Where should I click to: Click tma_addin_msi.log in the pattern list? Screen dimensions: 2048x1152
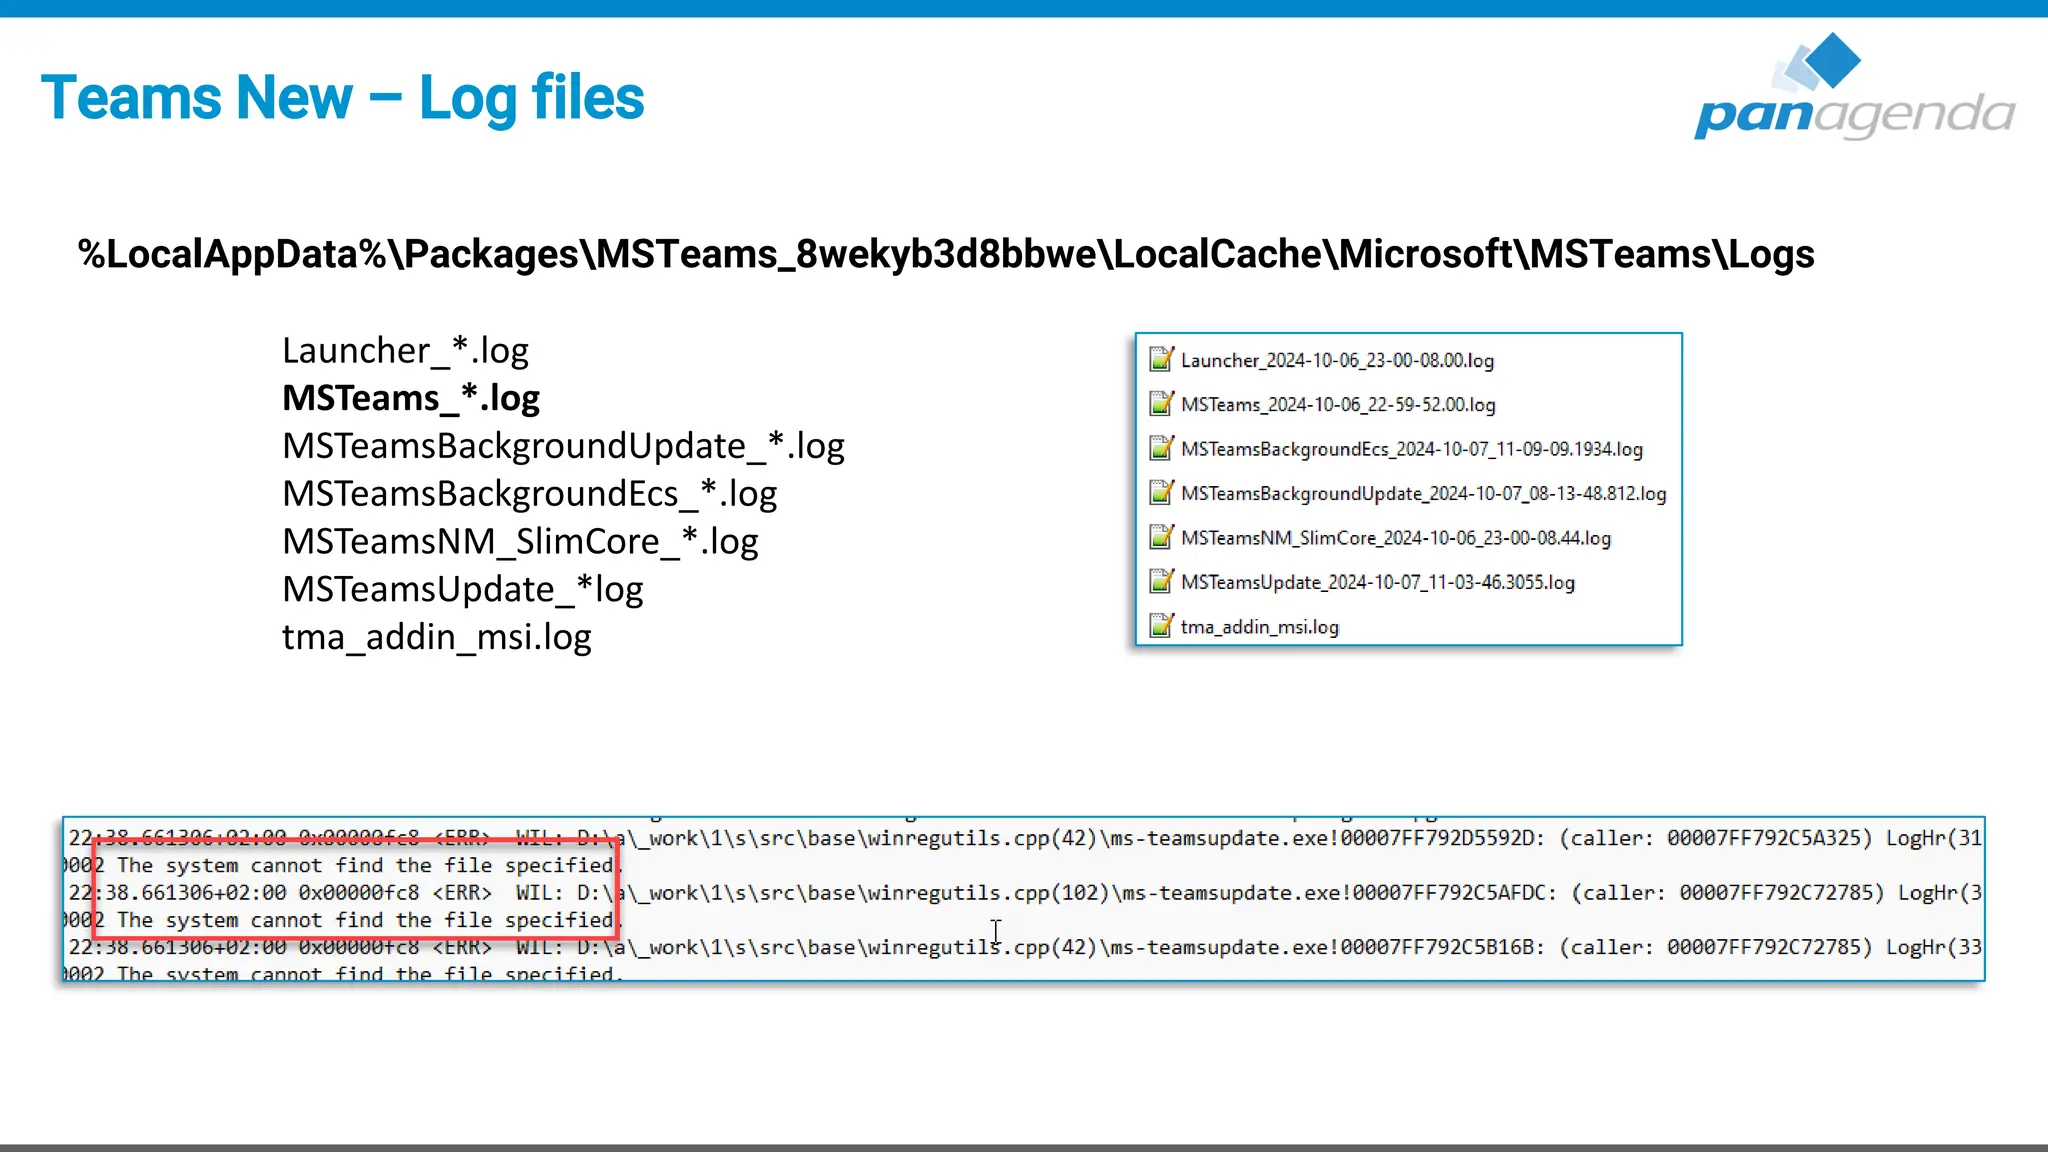pyautogui.click(x=436, y=637)
